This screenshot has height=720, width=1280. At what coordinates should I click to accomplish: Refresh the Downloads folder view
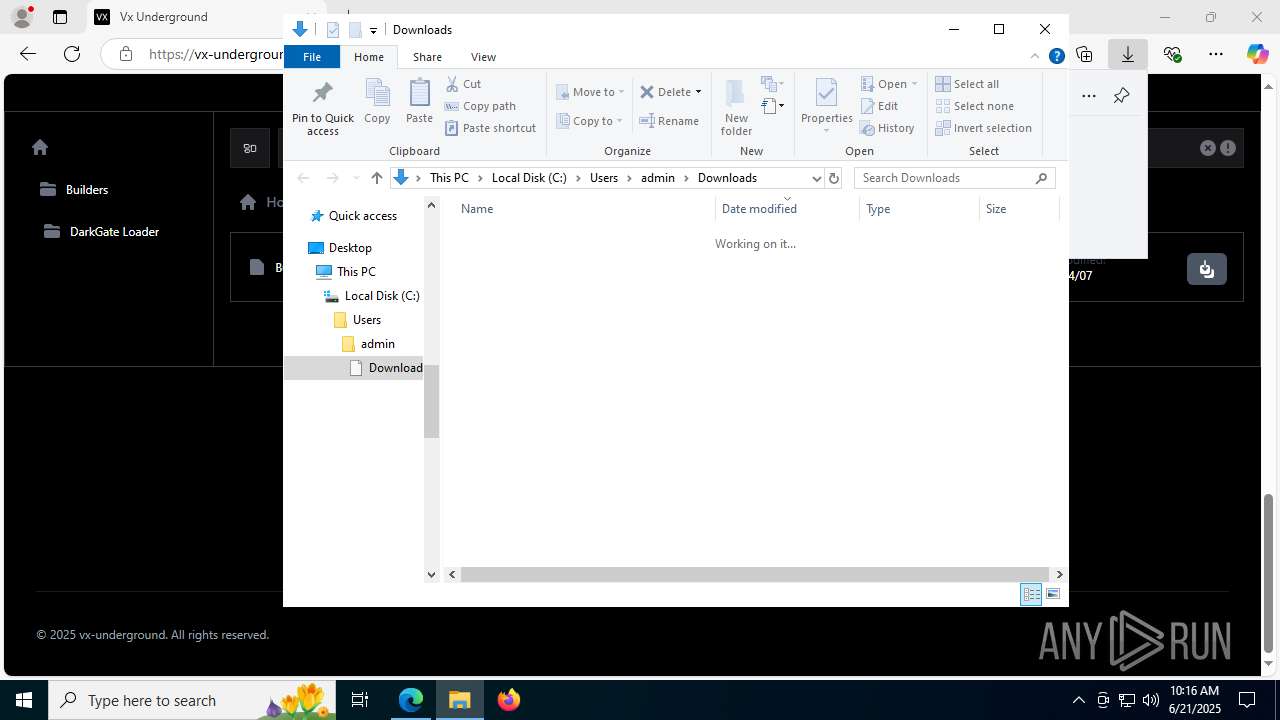[834, 178]
